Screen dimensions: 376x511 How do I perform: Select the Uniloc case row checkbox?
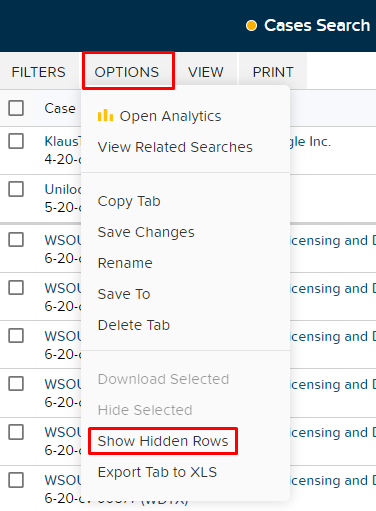16,189
